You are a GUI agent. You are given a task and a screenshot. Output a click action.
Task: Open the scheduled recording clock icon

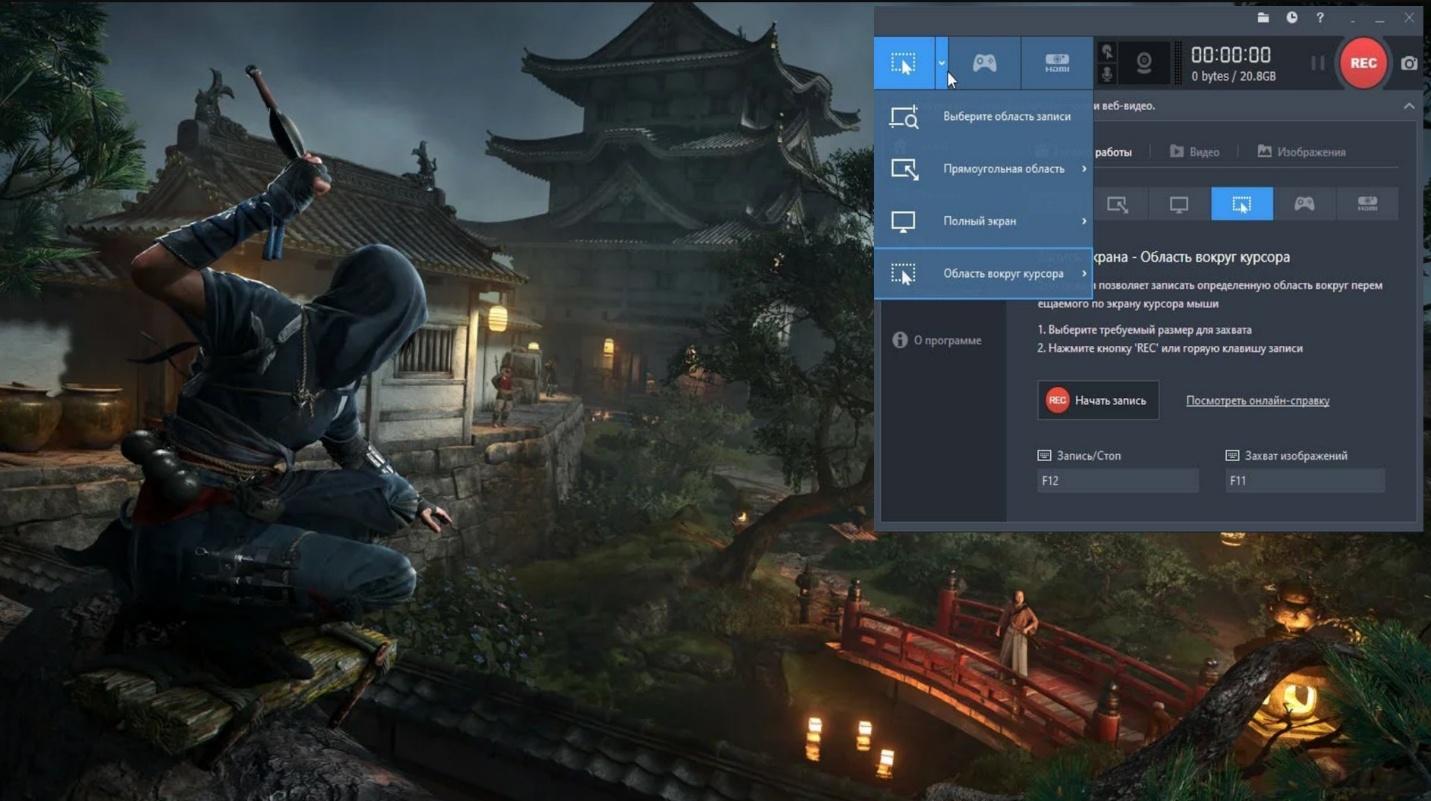(1292, 18)
